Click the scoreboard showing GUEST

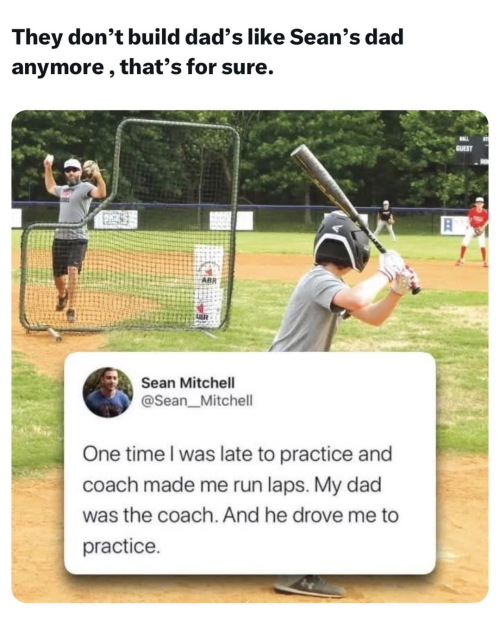point(472,150)
